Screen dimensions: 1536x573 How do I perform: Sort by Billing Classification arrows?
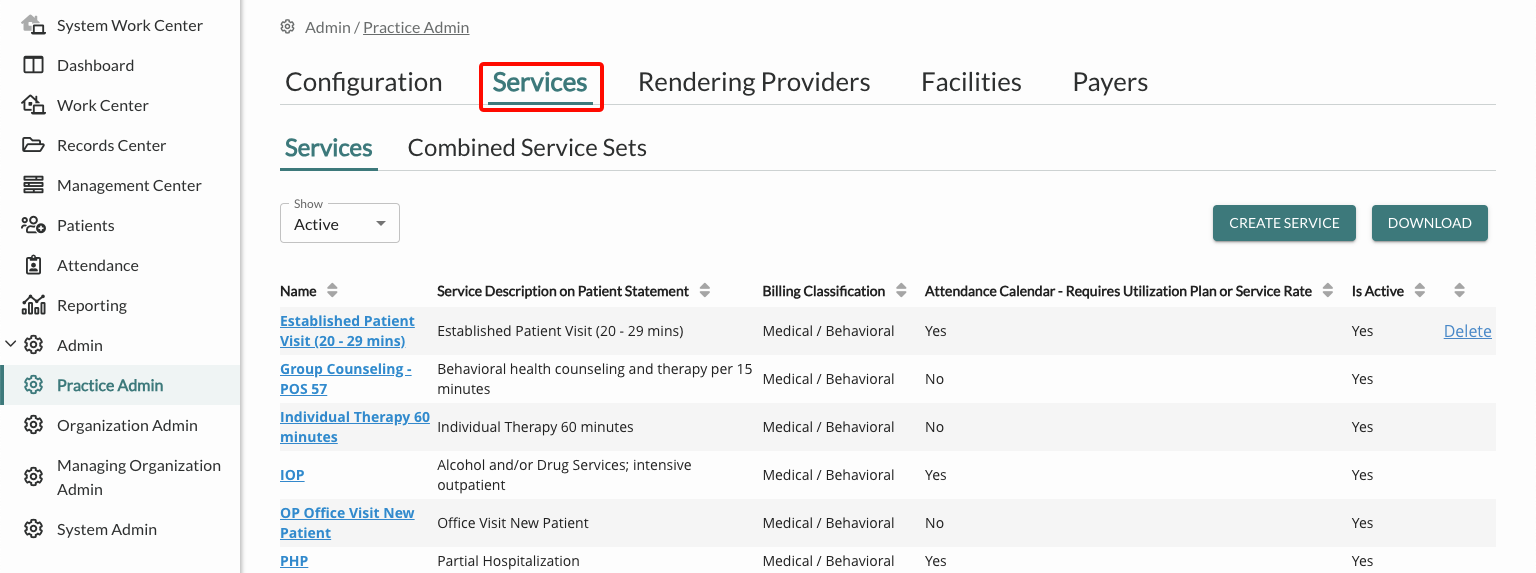901,291
